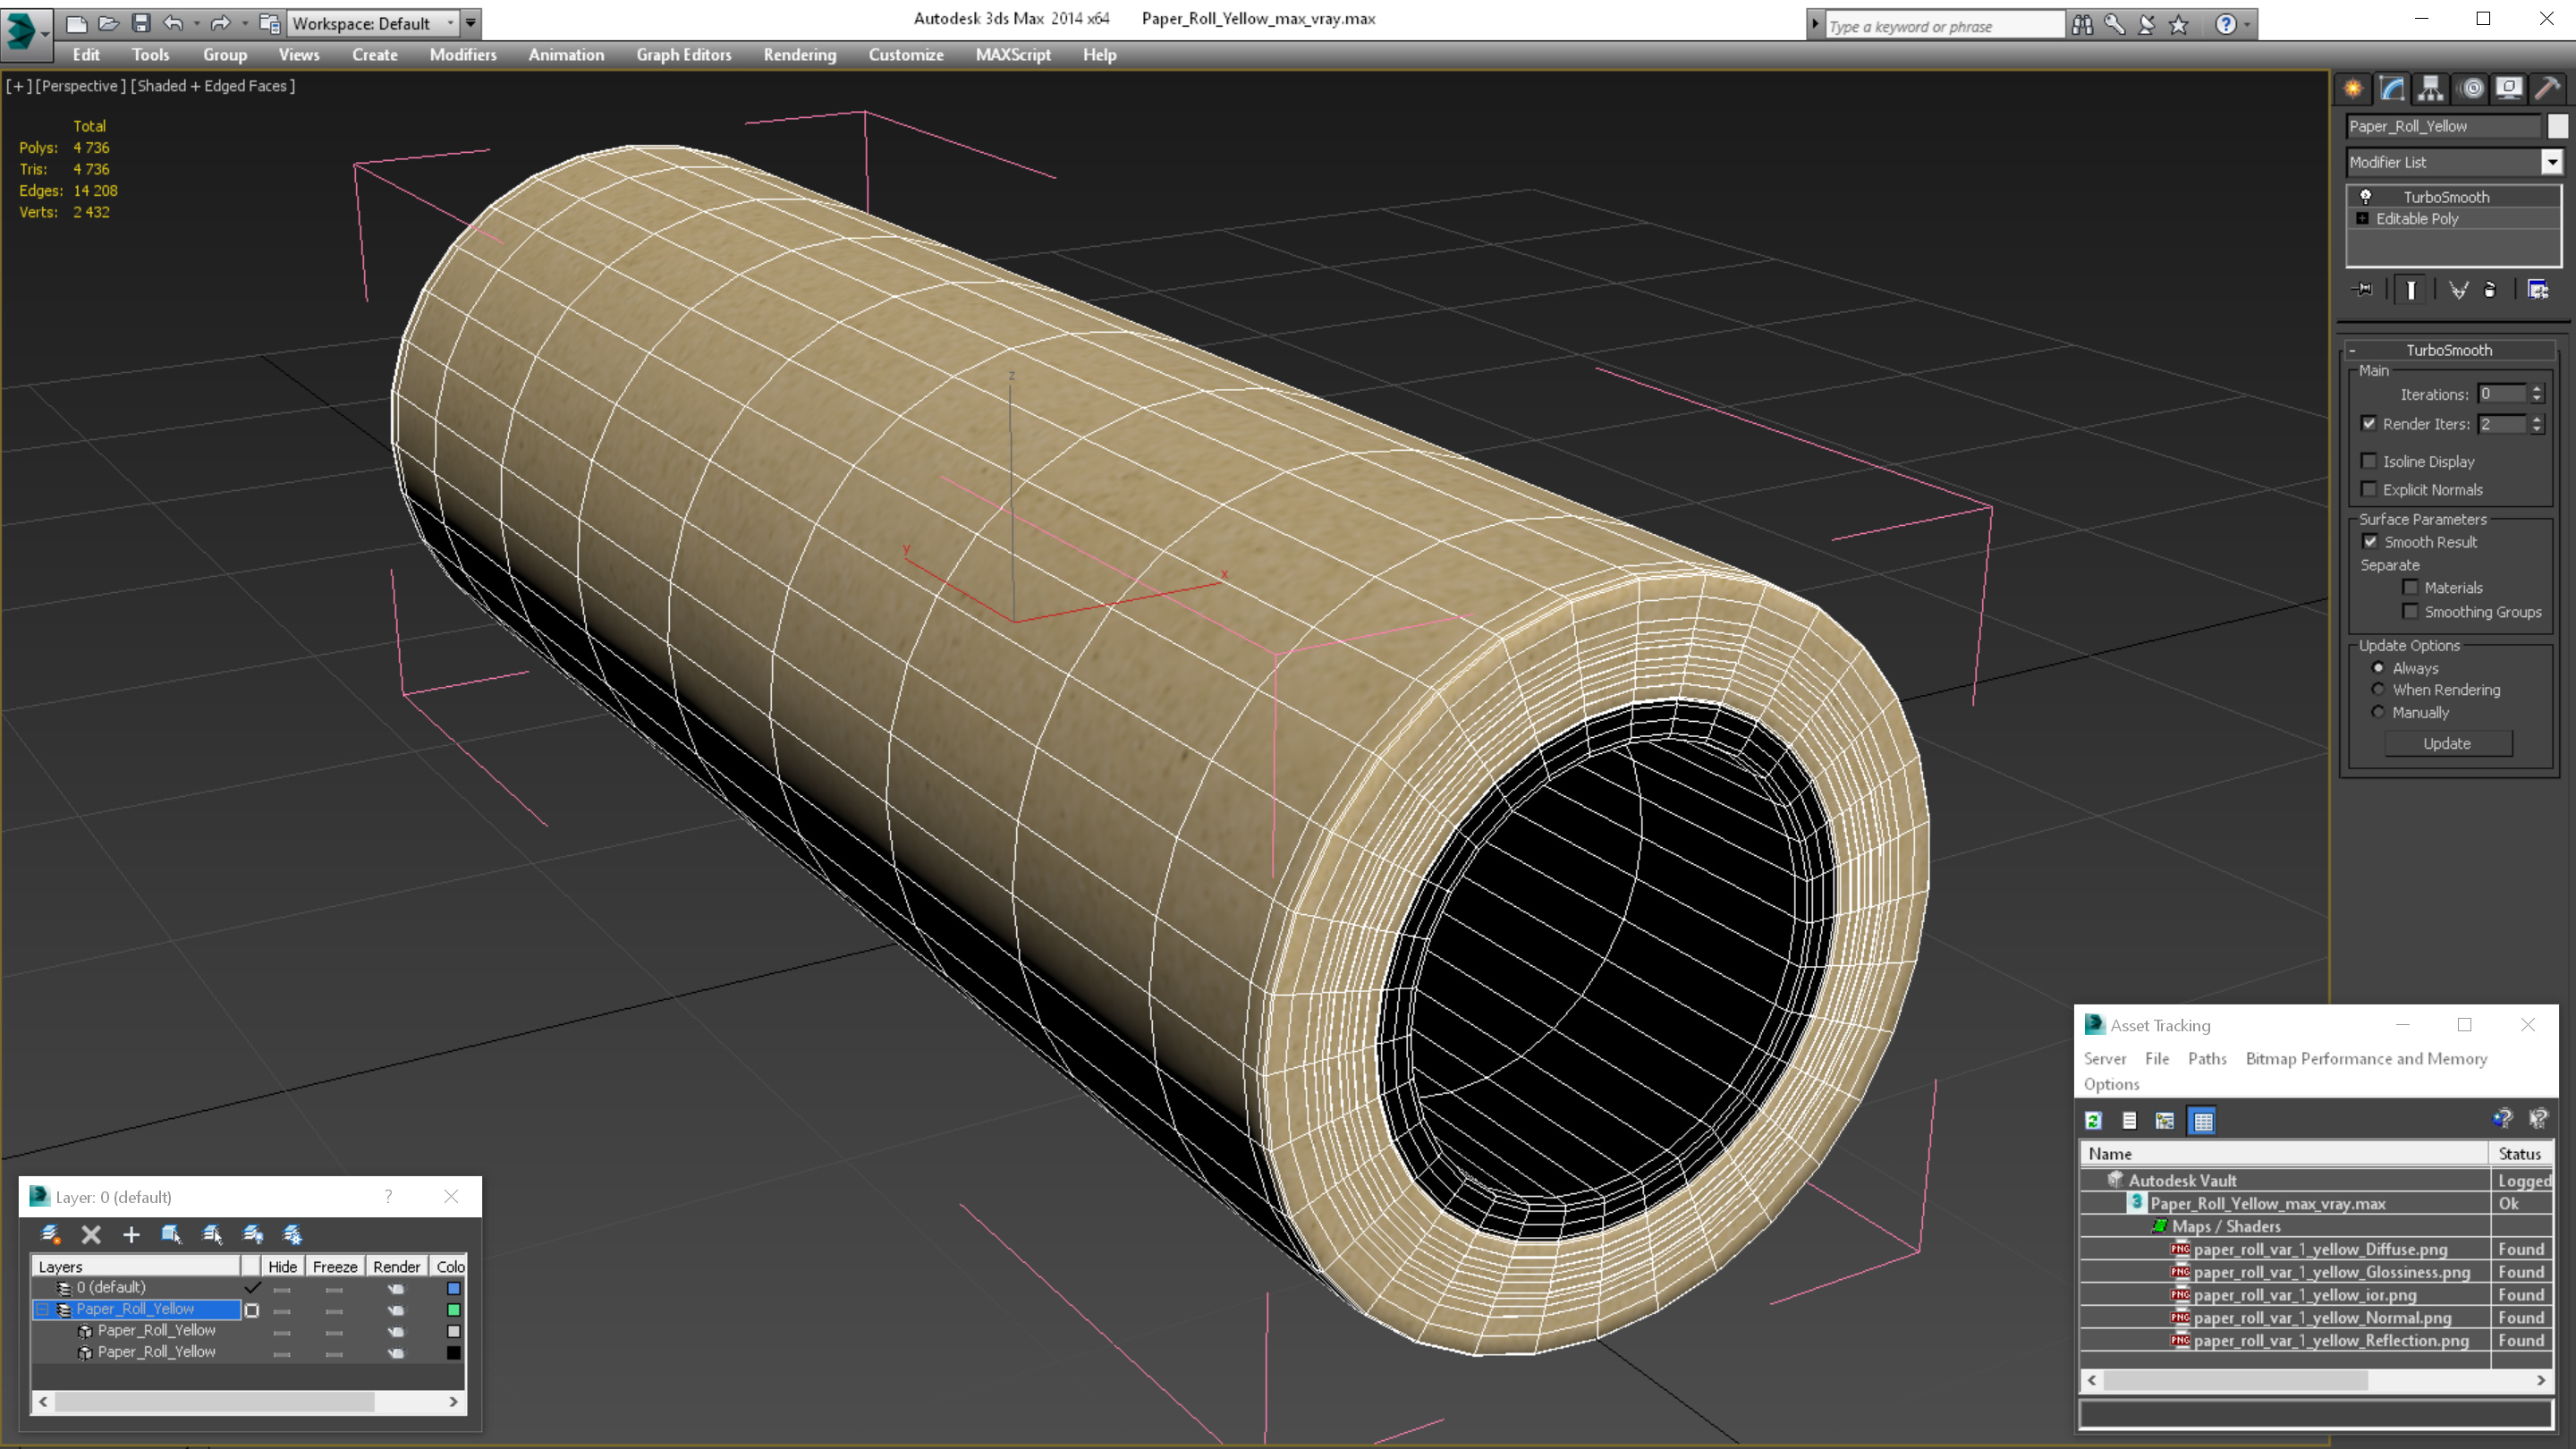Screen dimensions: 2576x1449
Task: Open the Graph Editors menu
Action: (684, 55)
